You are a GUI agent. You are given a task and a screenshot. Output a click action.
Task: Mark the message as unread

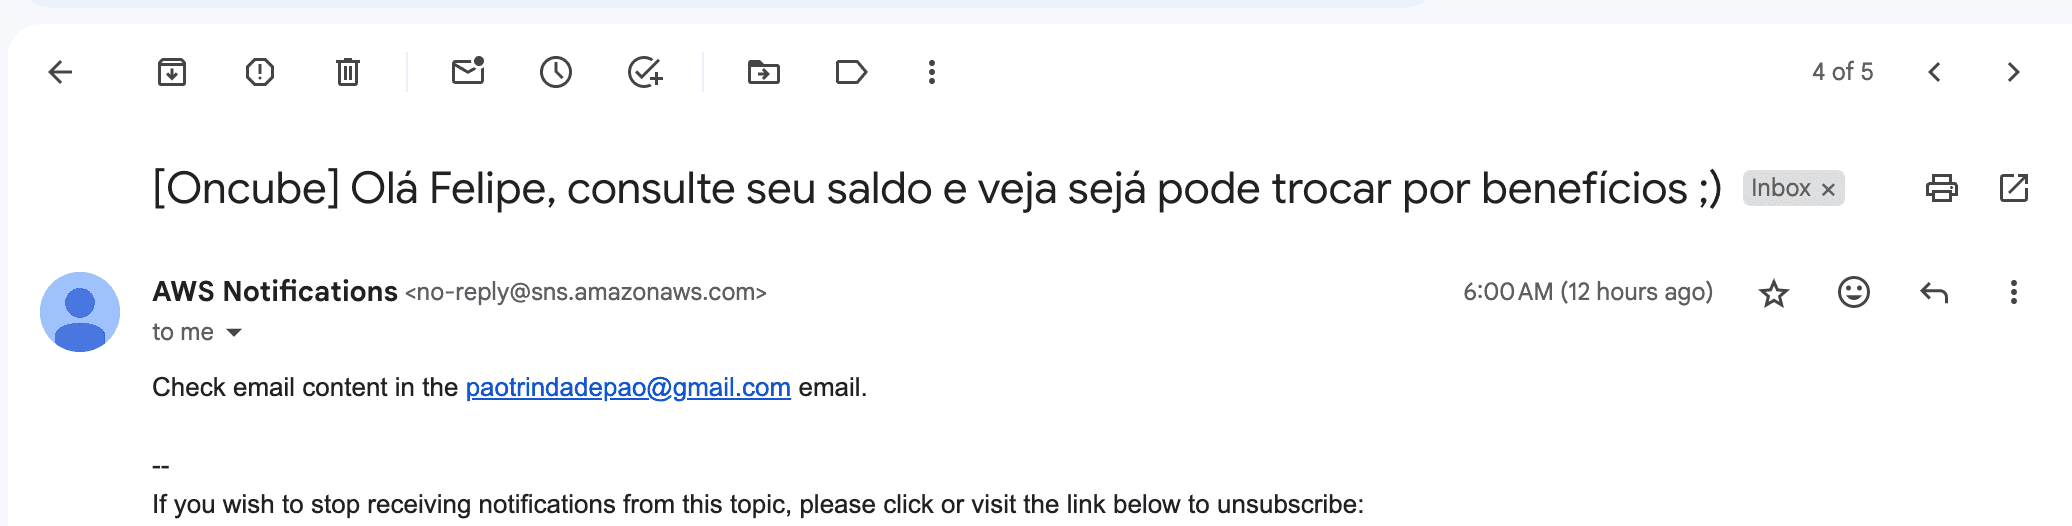click(x=468, y=71)
